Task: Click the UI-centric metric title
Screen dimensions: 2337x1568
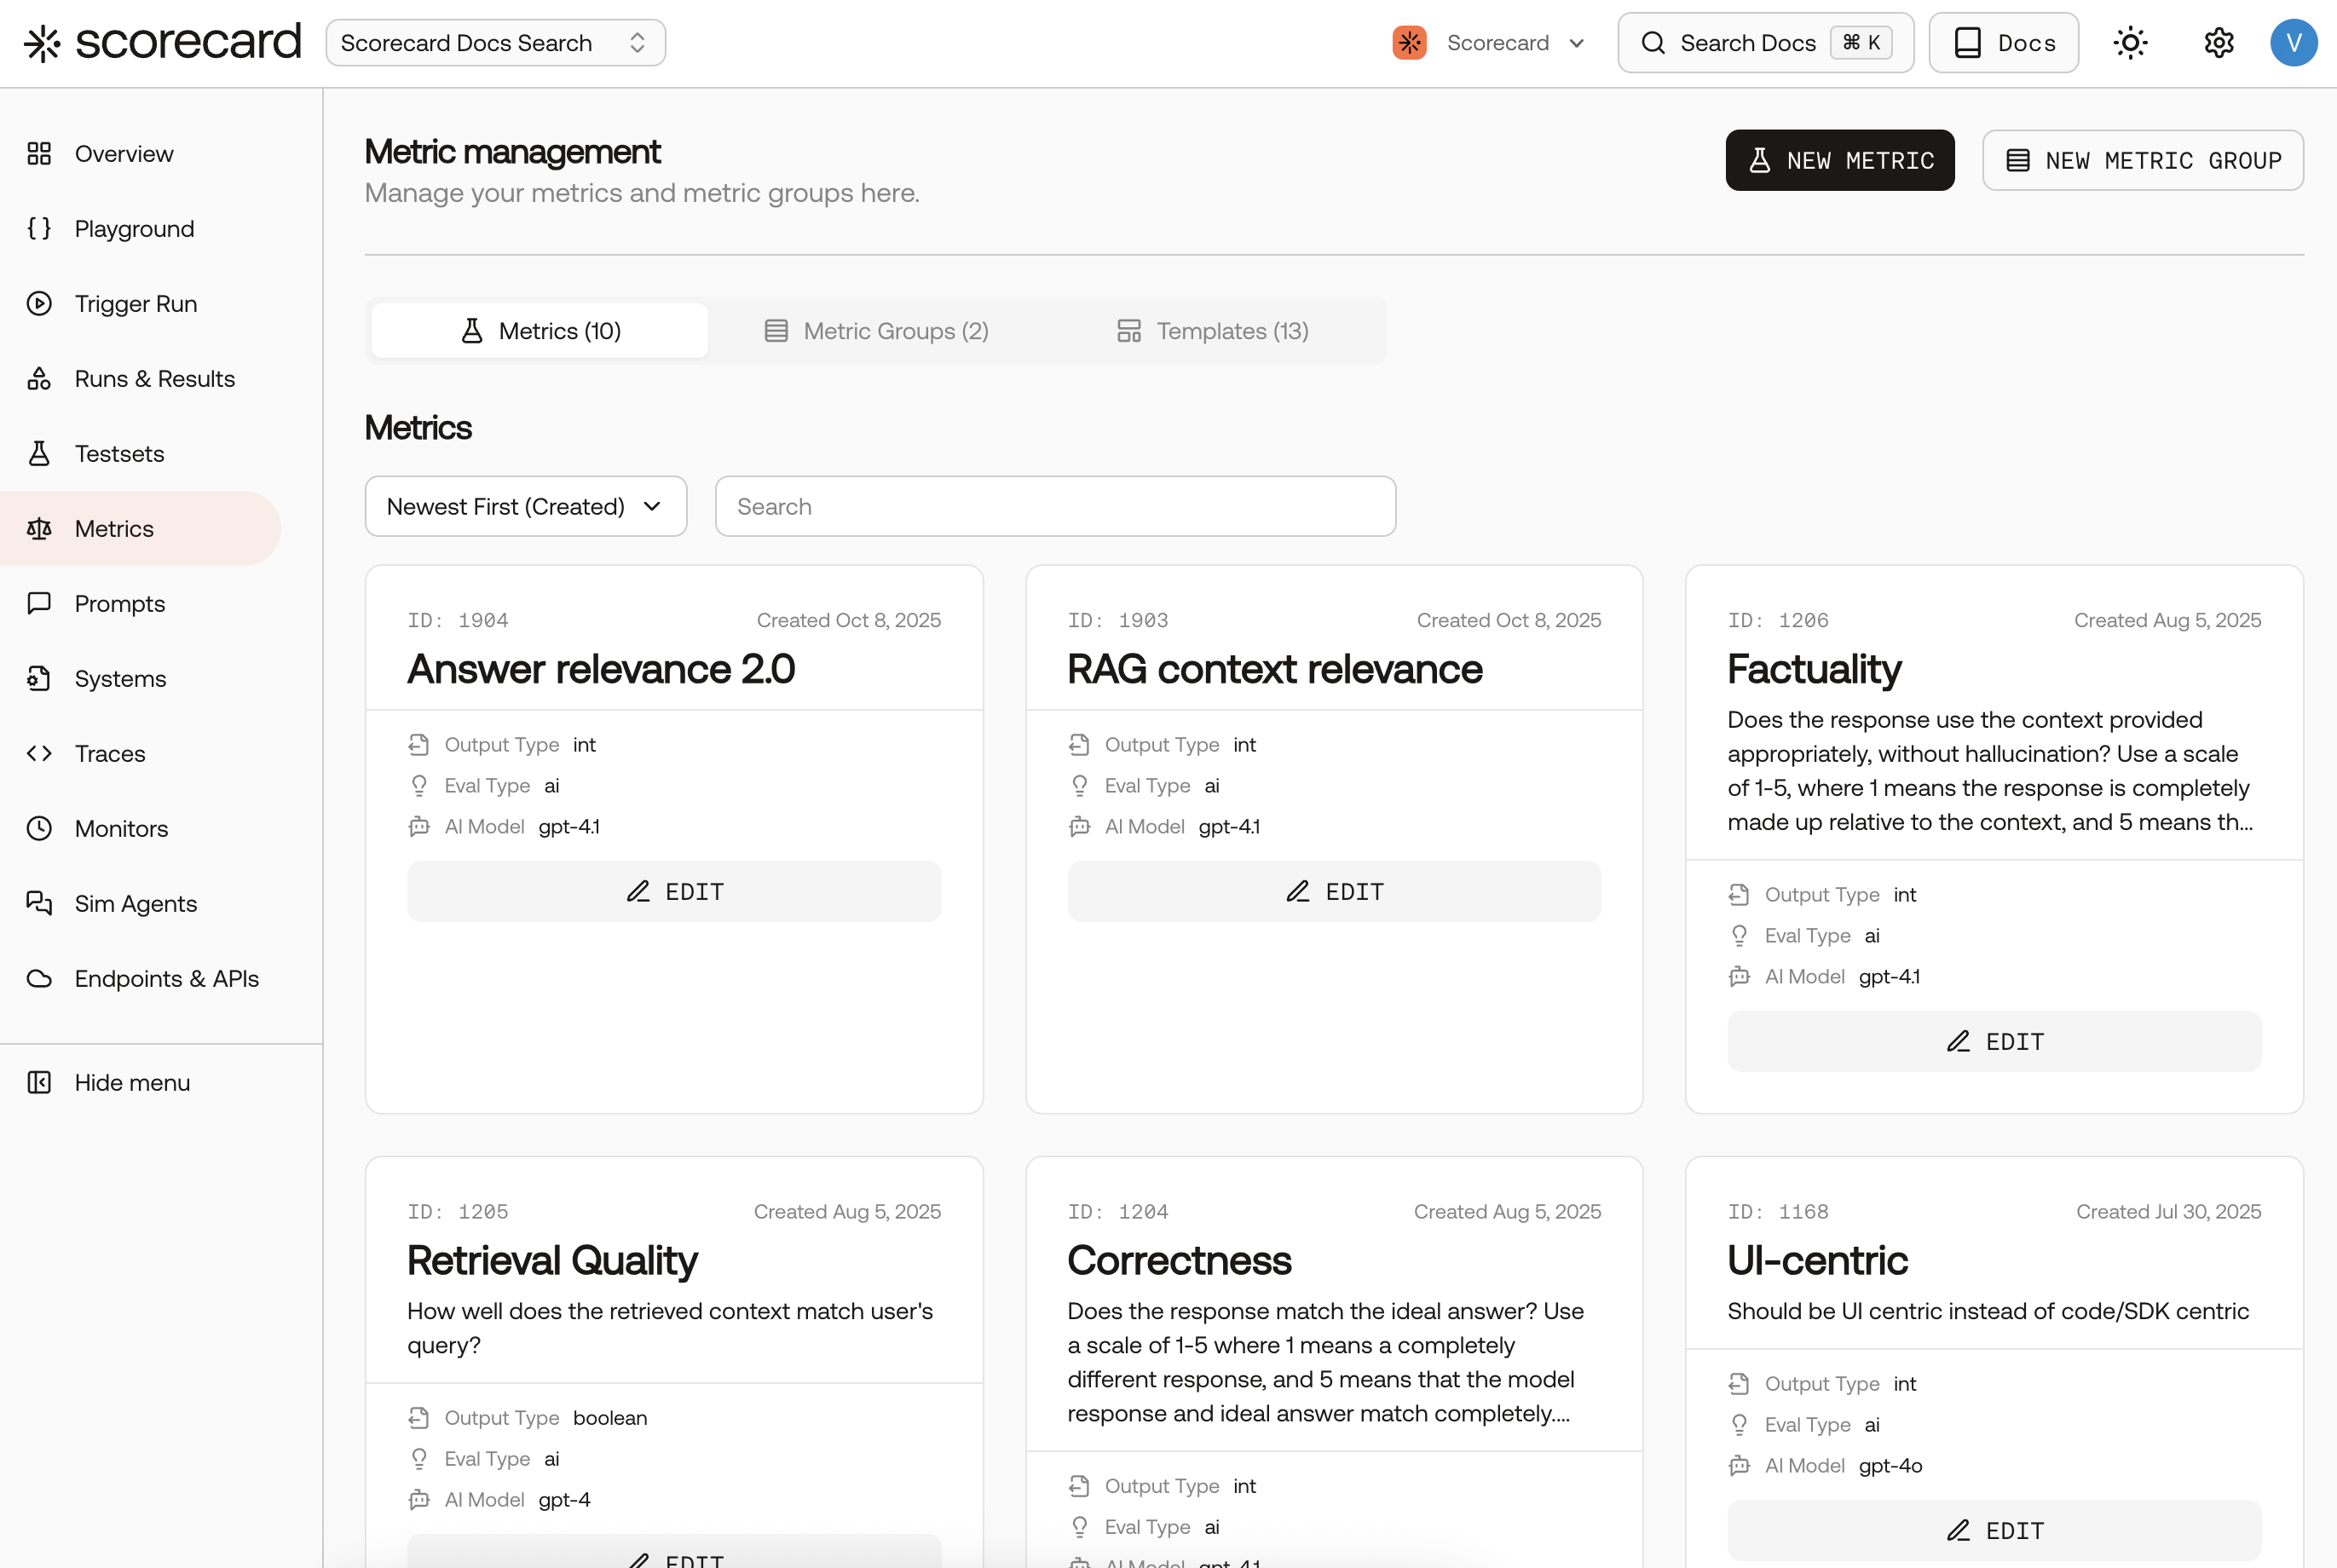Action: (x=1817, y=1260)
